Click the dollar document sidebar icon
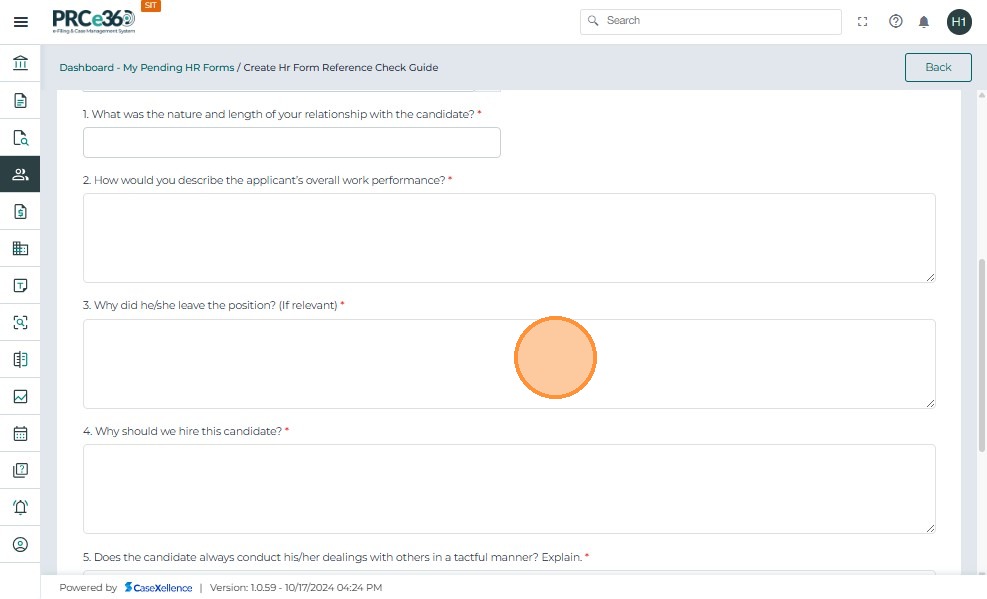 click(x=20, y=212)
